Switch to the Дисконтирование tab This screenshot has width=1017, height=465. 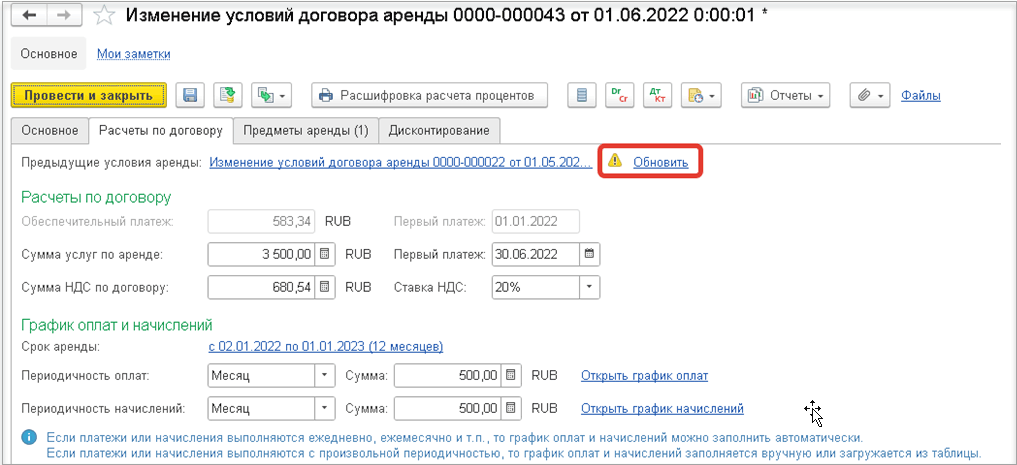(x=438, y=130)
